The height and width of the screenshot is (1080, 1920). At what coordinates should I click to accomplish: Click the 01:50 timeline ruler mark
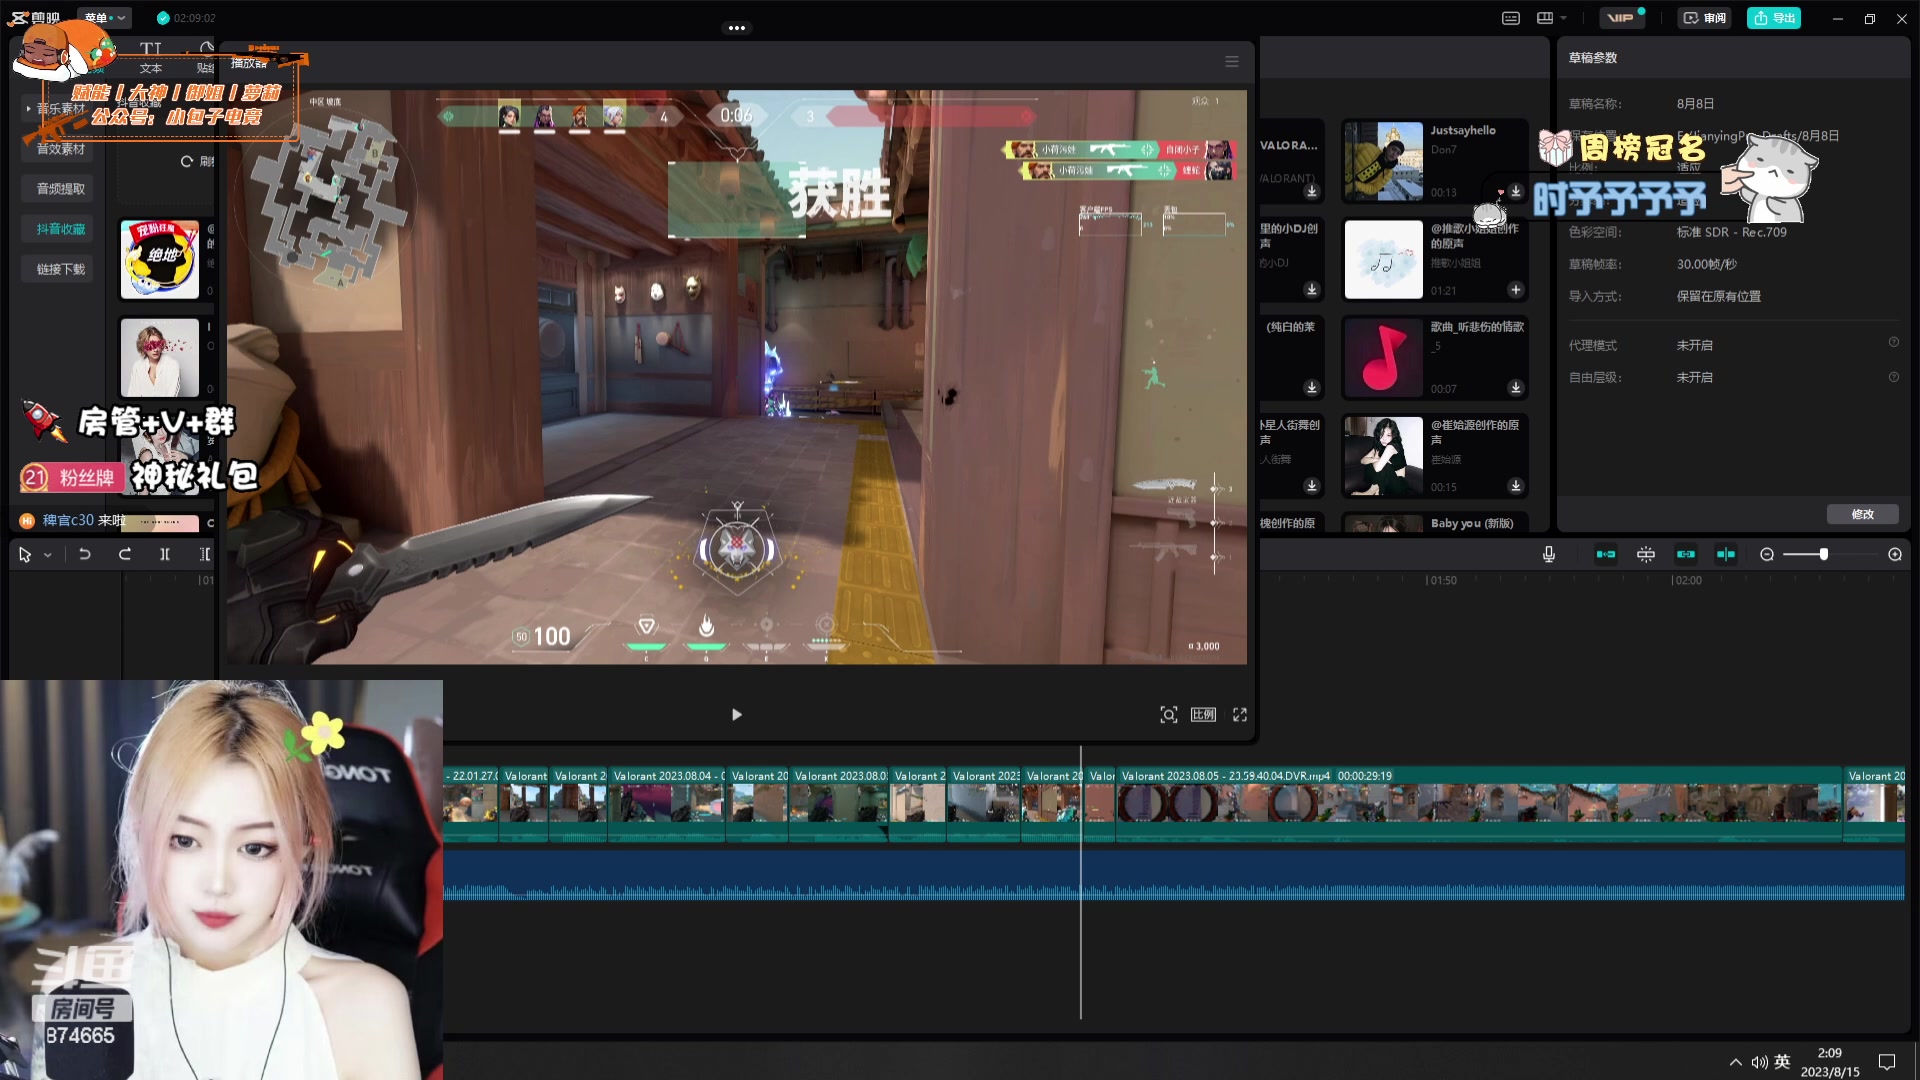(1441, 580)
